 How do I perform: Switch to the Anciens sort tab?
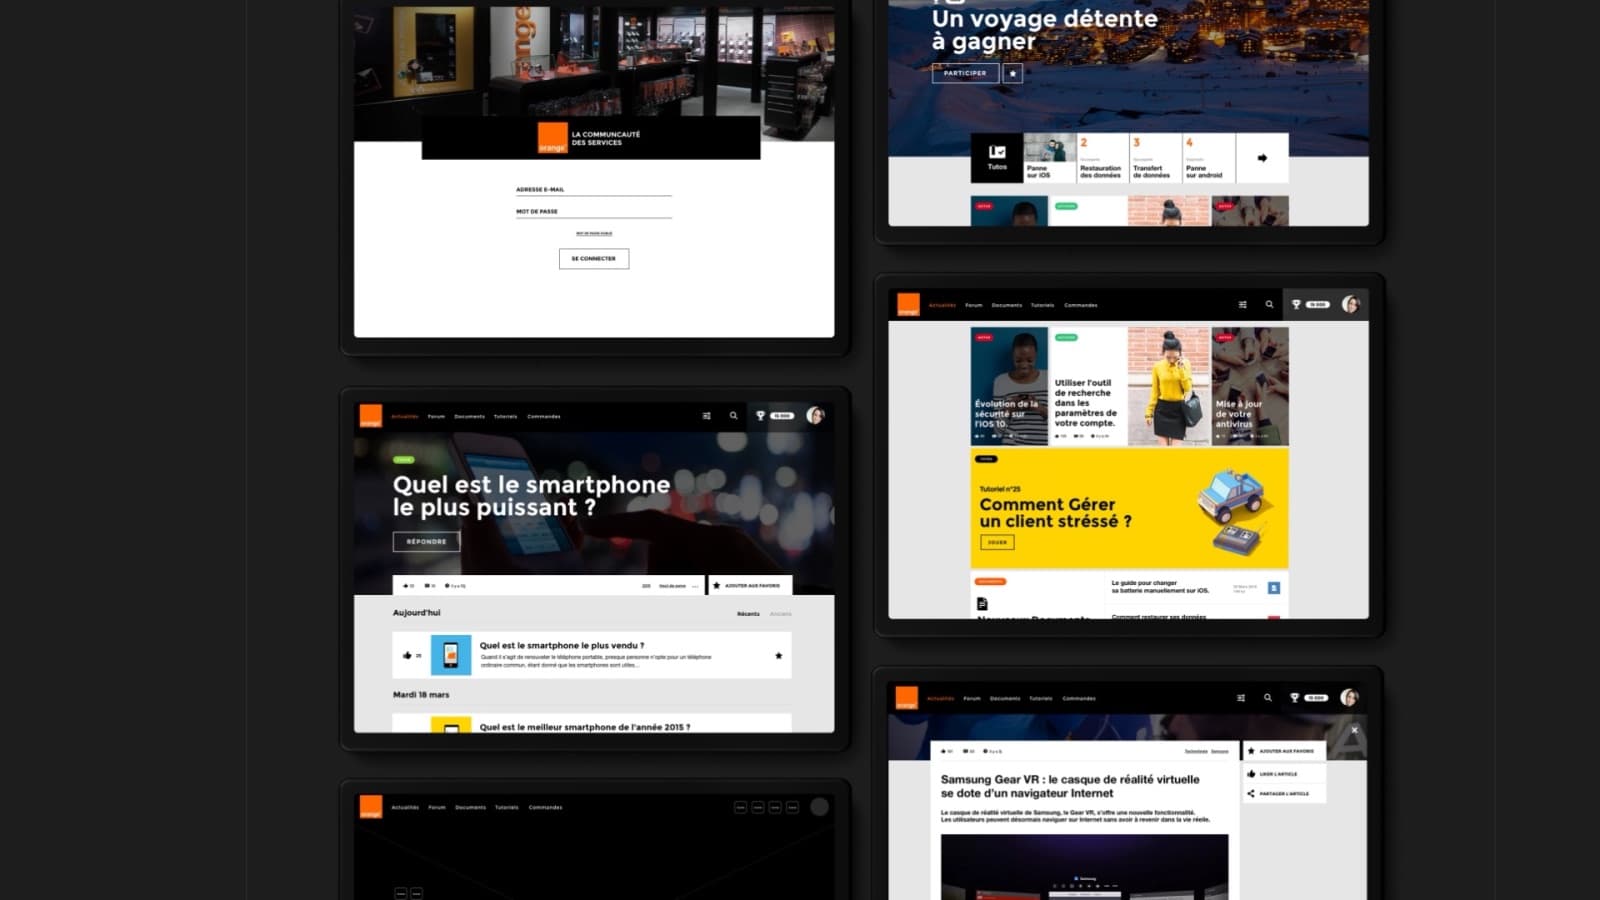pos(781,614)
